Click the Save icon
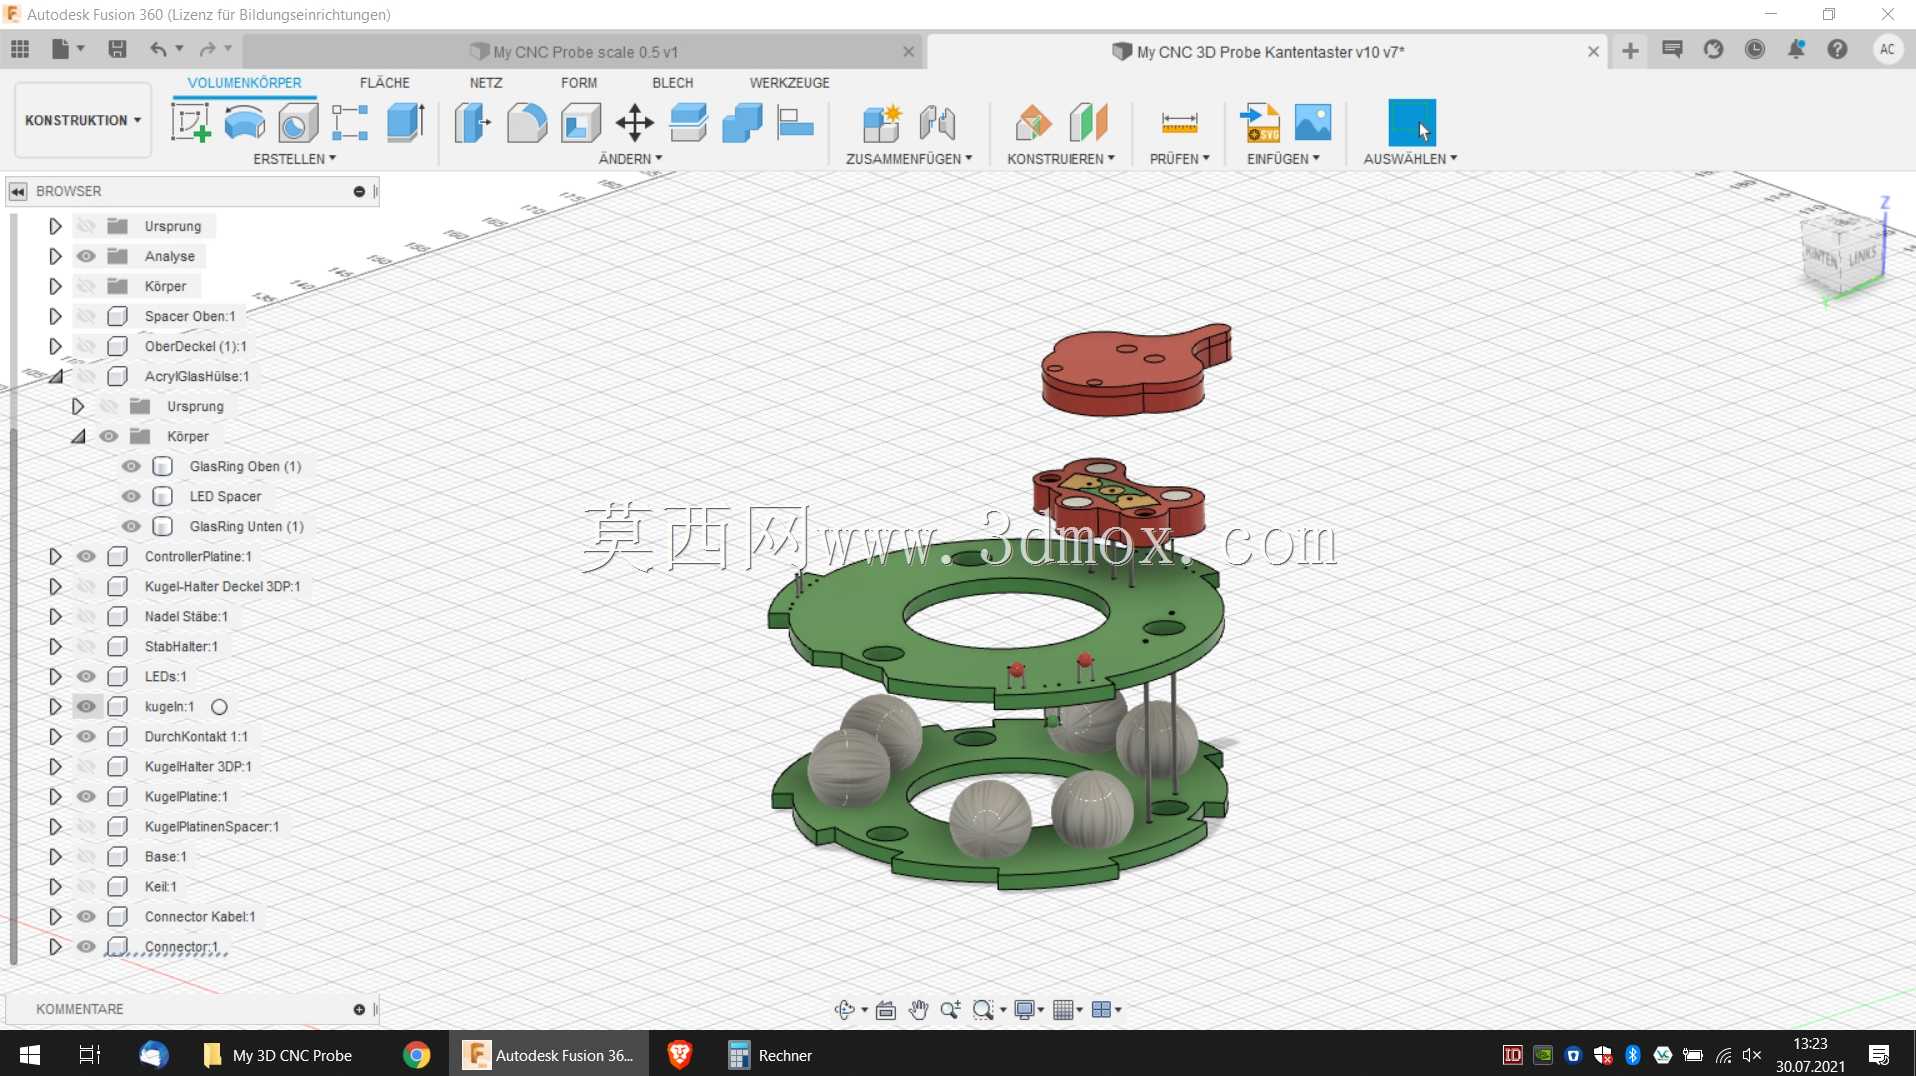This screenshot has height=1076, width=1916. coord(117,49)
